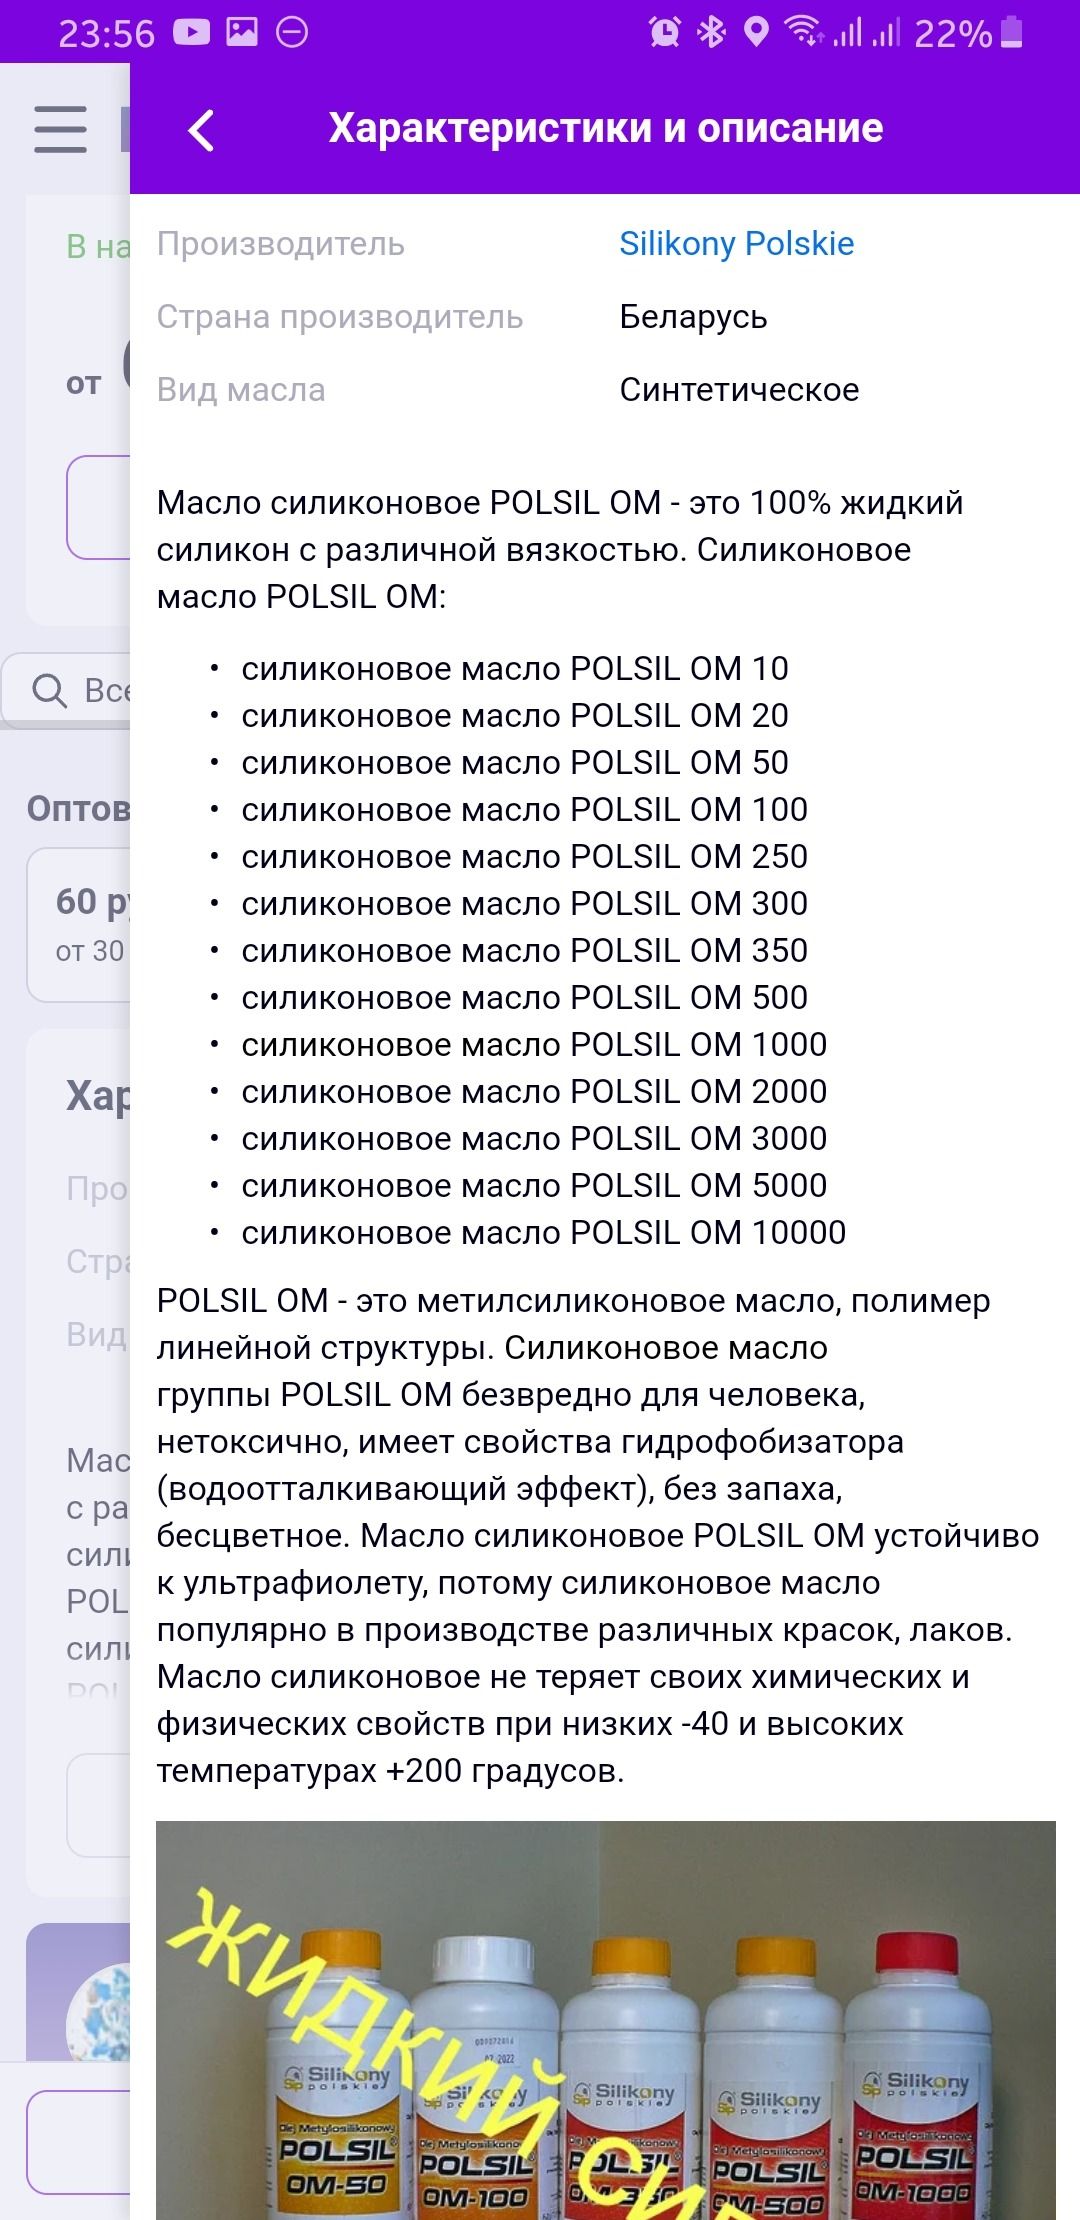Tap the paragraph about метилсиликоновое масло

[x=598, y=1536]
